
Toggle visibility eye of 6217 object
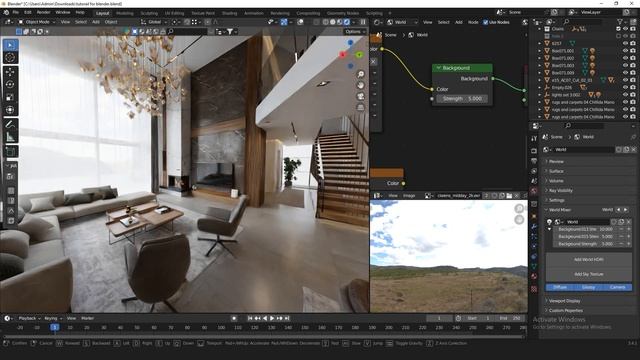626,43
